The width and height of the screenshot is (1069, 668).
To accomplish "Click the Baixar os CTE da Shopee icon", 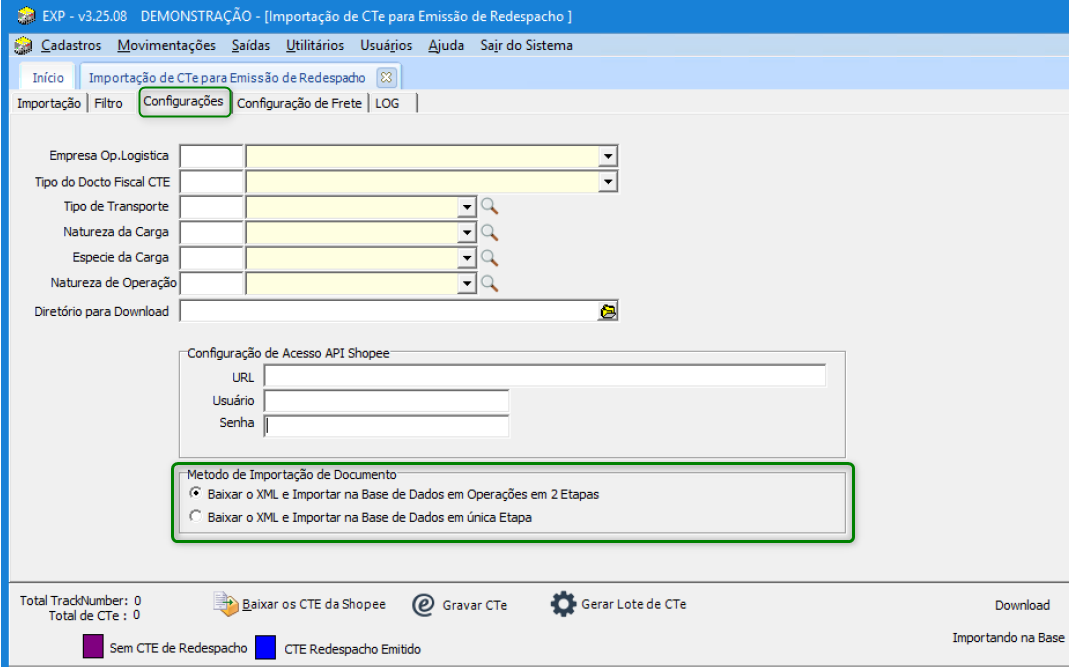I will [x=226, y=604].
